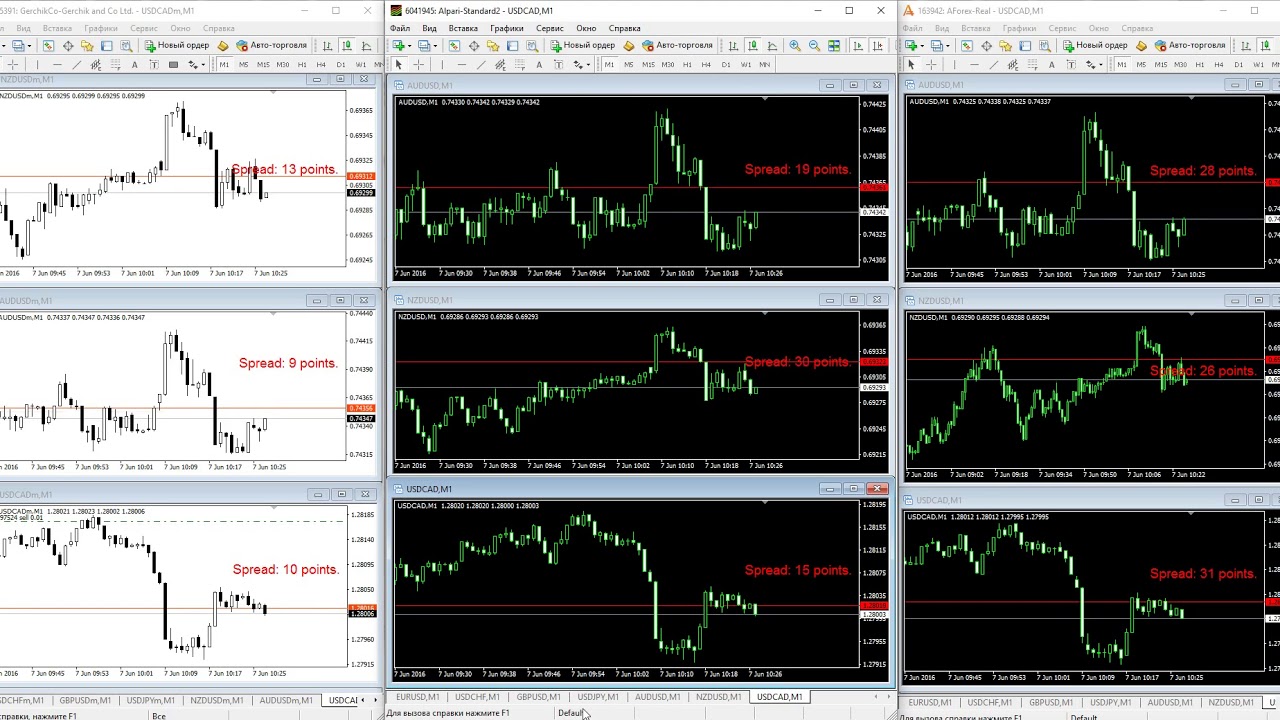Viewport: 1280px width, 720px height.
Task: Click USDCAD,M1 chart area in Alpari window
Action: coord(626,585)
